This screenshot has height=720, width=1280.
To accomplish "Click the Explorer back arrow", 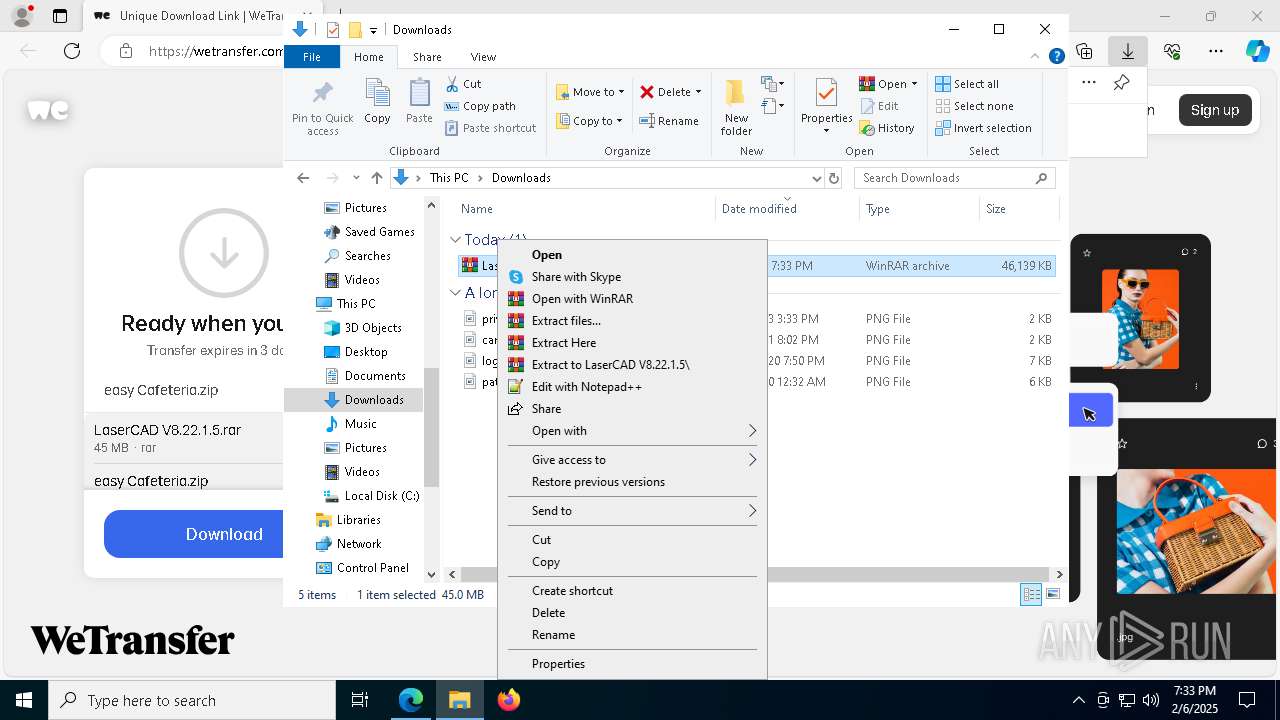I will click(x=303, y=178).
